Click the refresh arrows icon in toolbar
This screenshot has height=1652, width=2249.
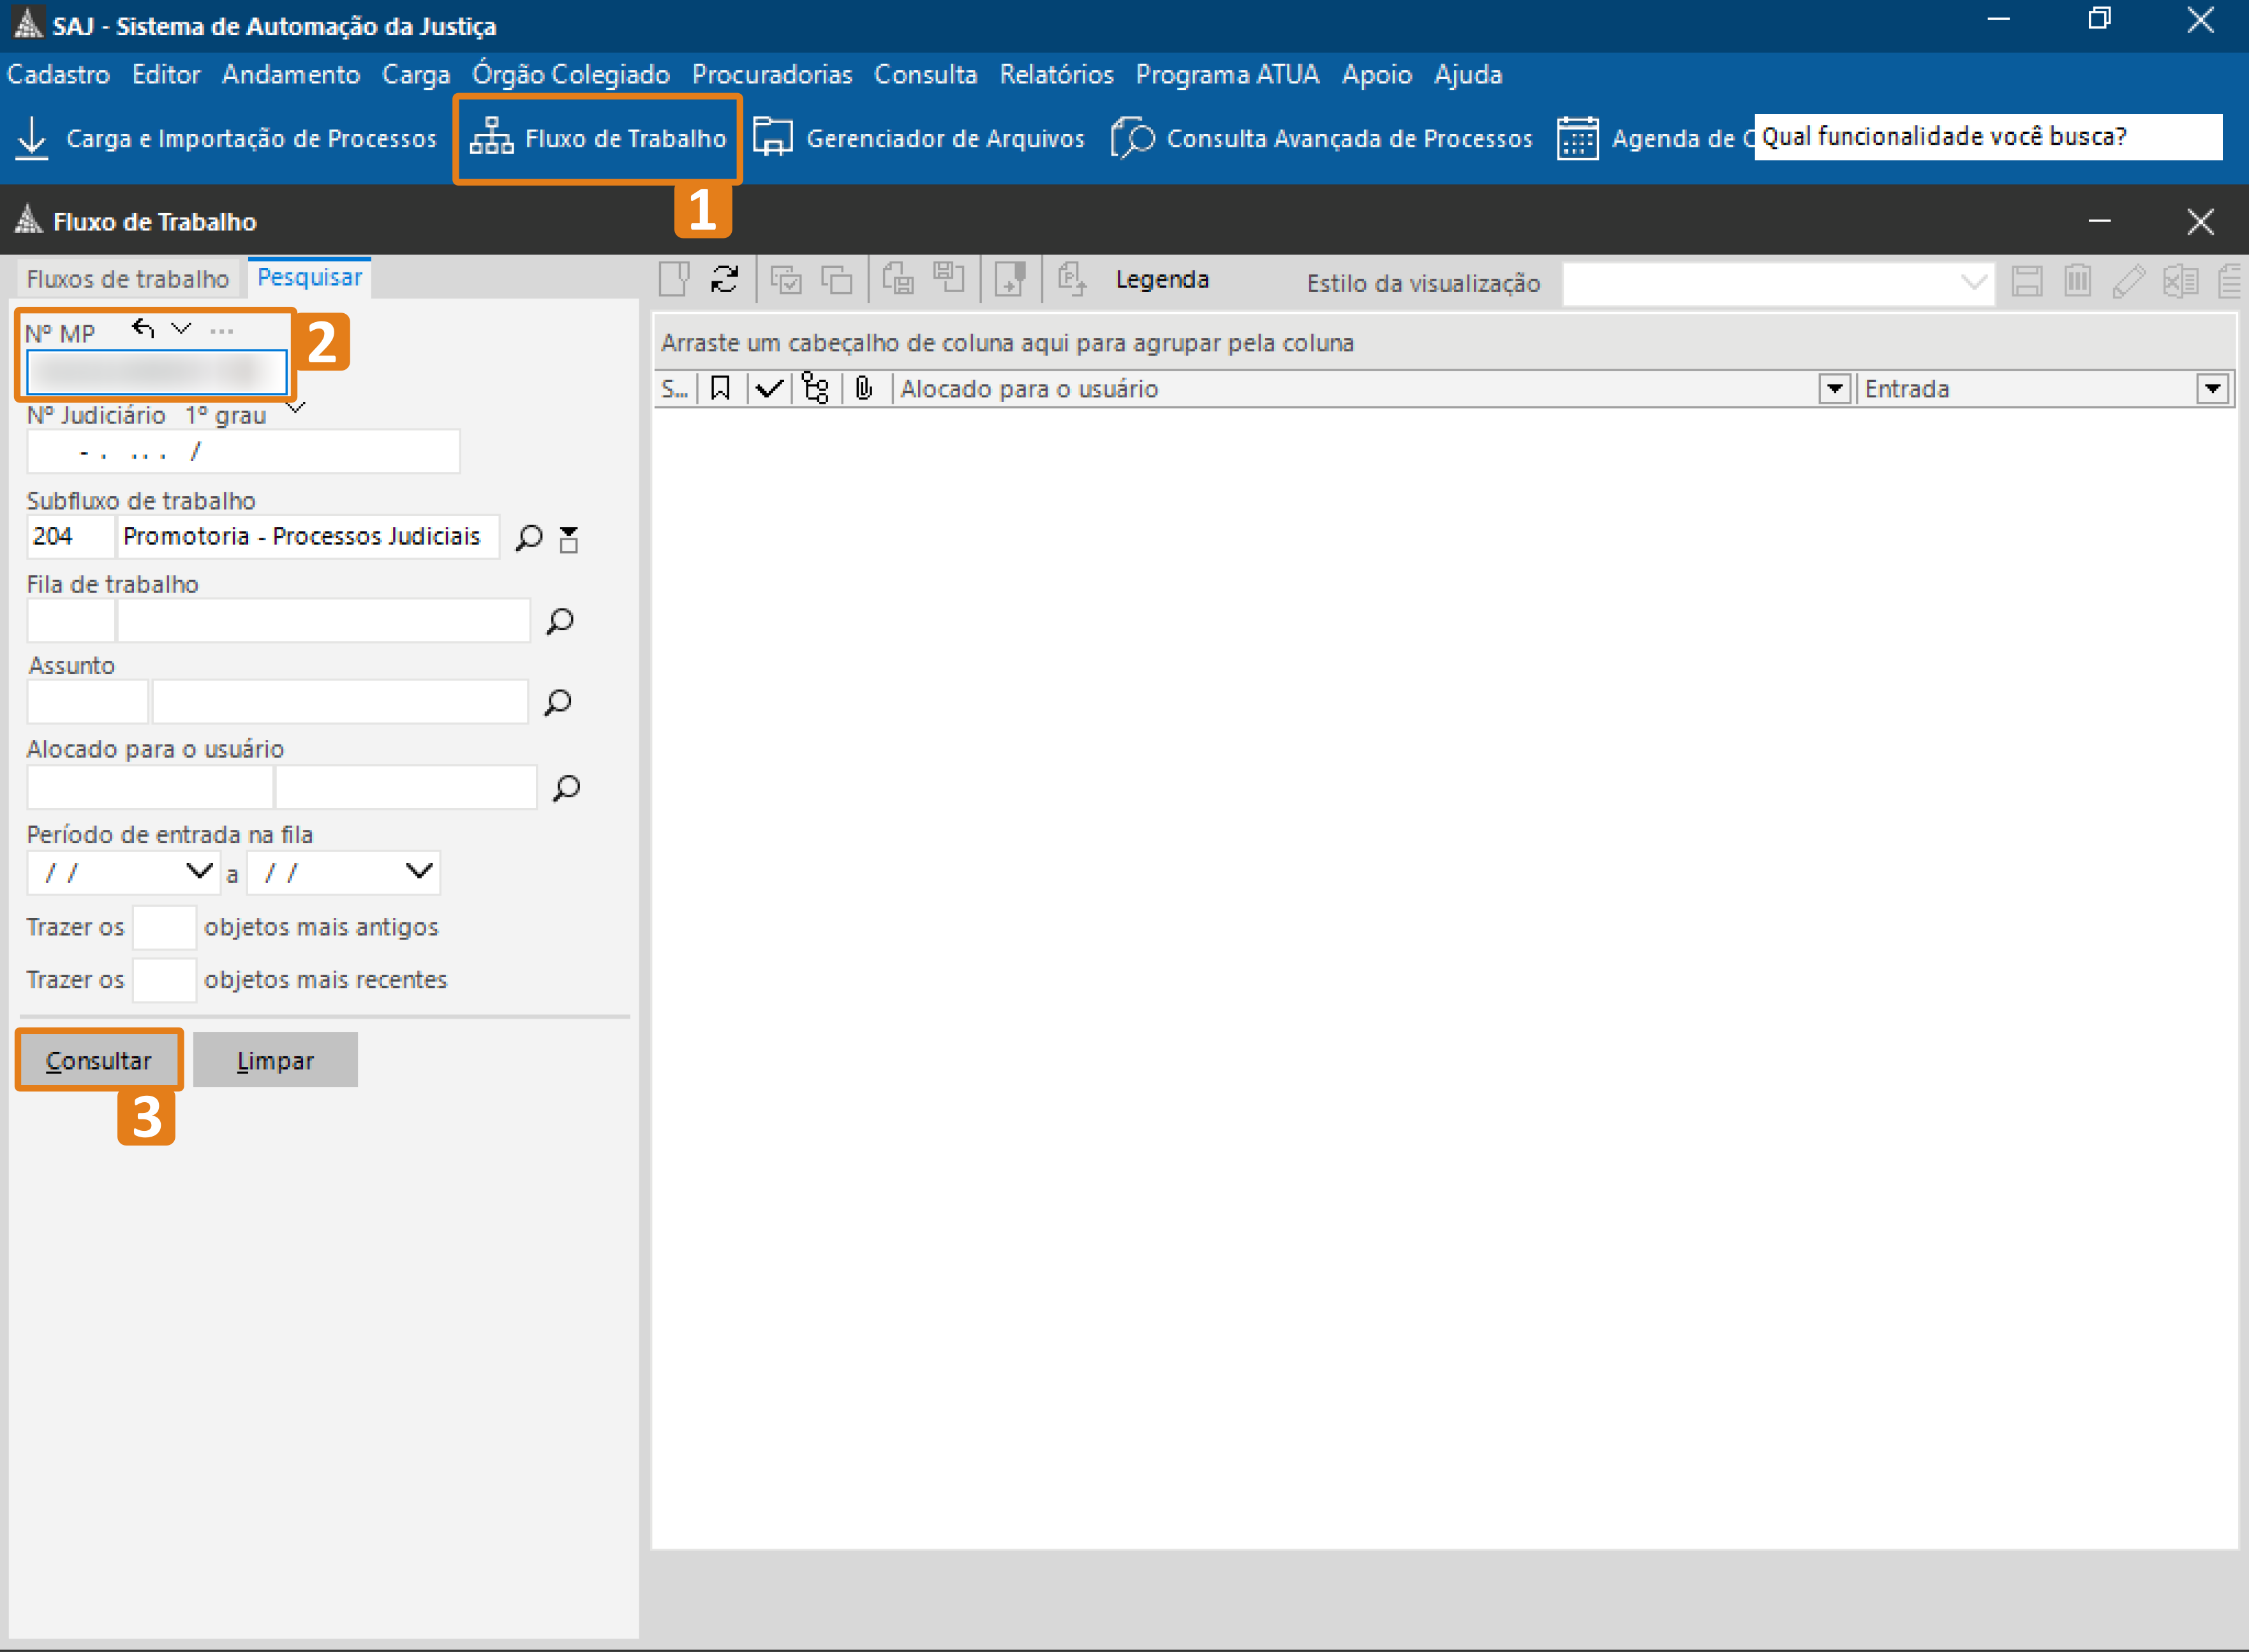(x=724, y=279)
